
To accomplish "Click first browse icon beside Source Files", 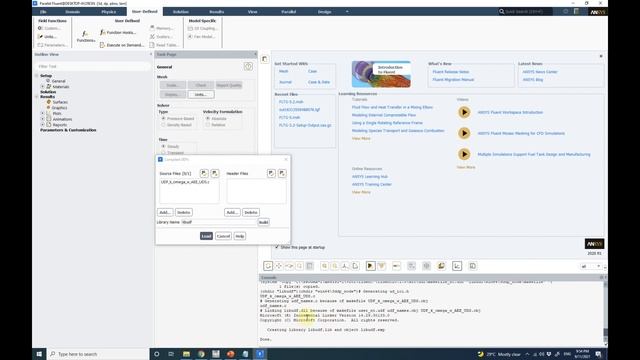I will click(204, 173).
